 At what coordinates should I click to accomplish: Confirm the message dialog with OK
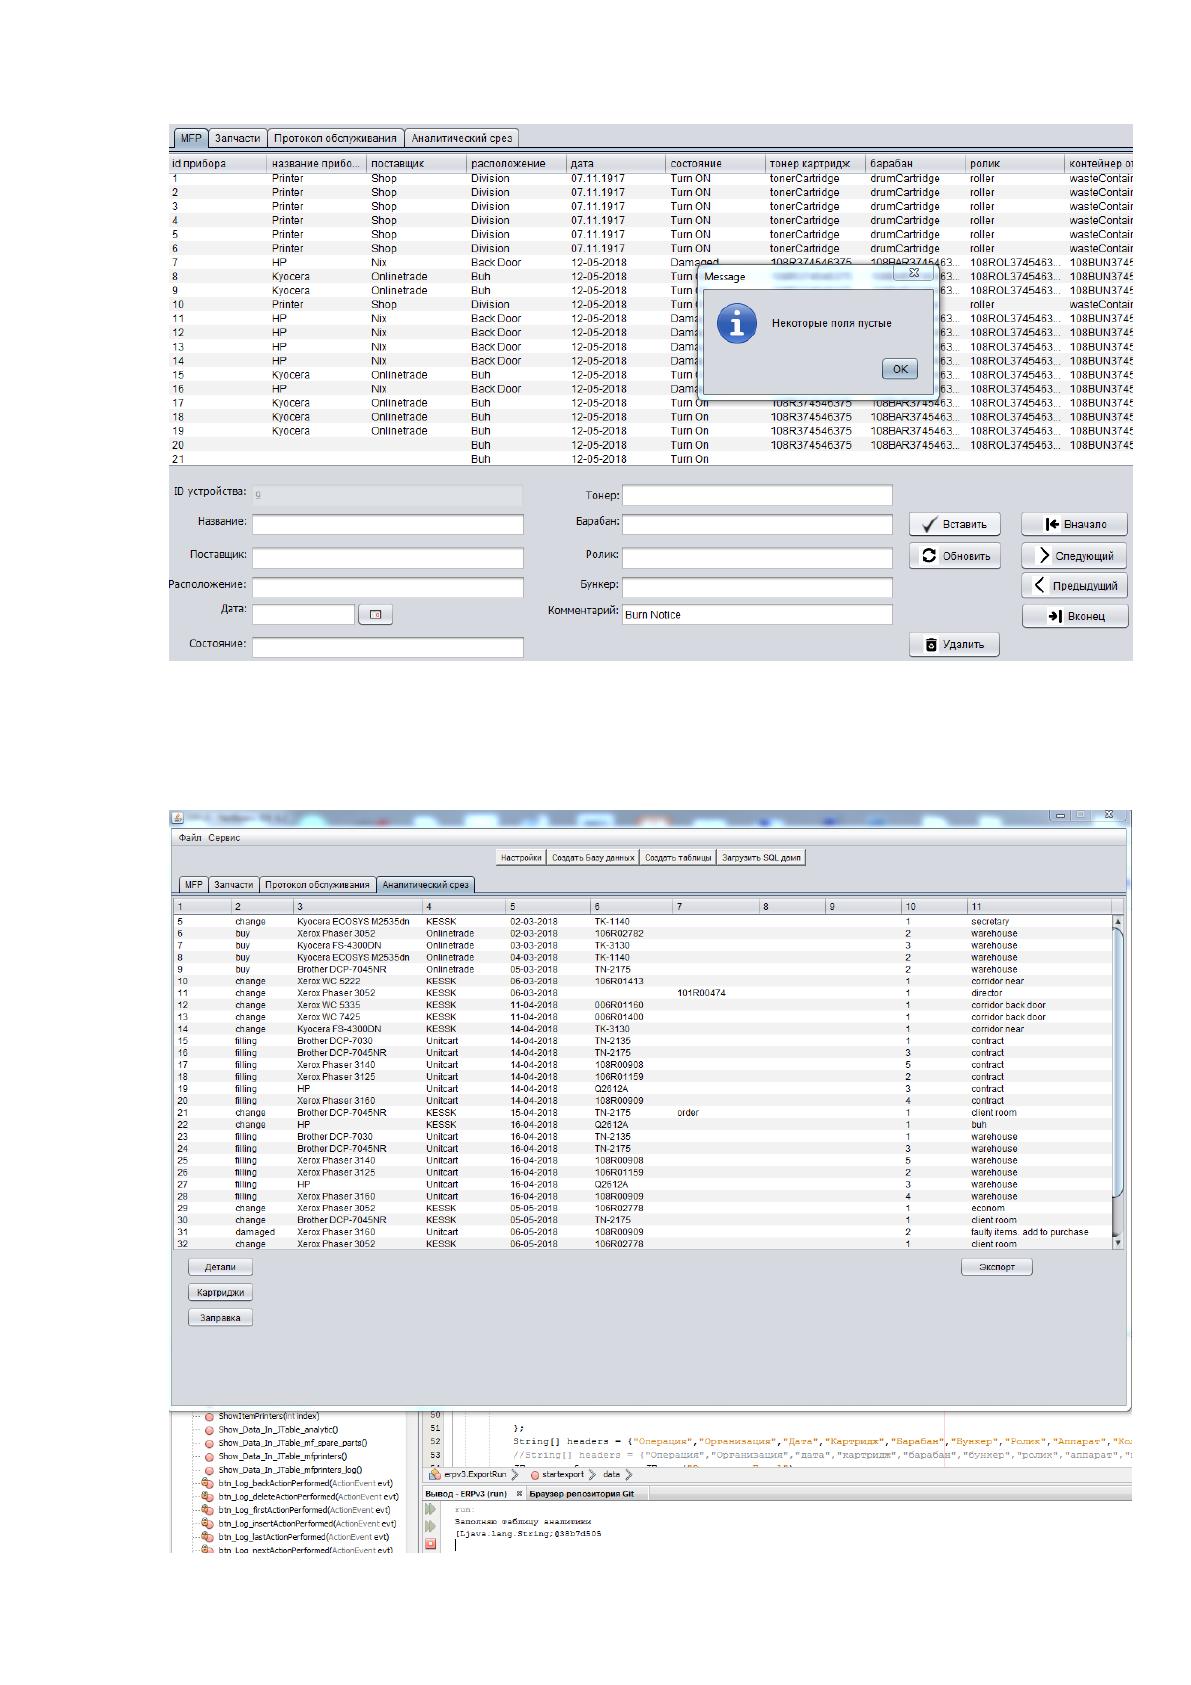pyautogui.click(x=899, y=369)
